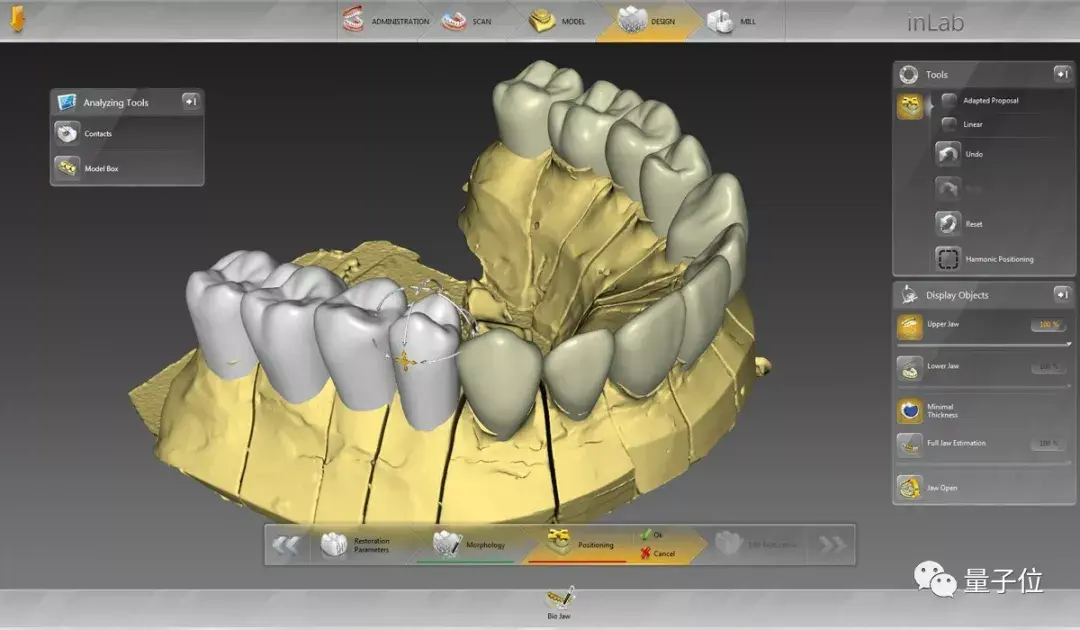Toggle Upper Jaw visibility
Image resolution: width=1080 pixels, height=630 pixels.
[x=910, y=326]
